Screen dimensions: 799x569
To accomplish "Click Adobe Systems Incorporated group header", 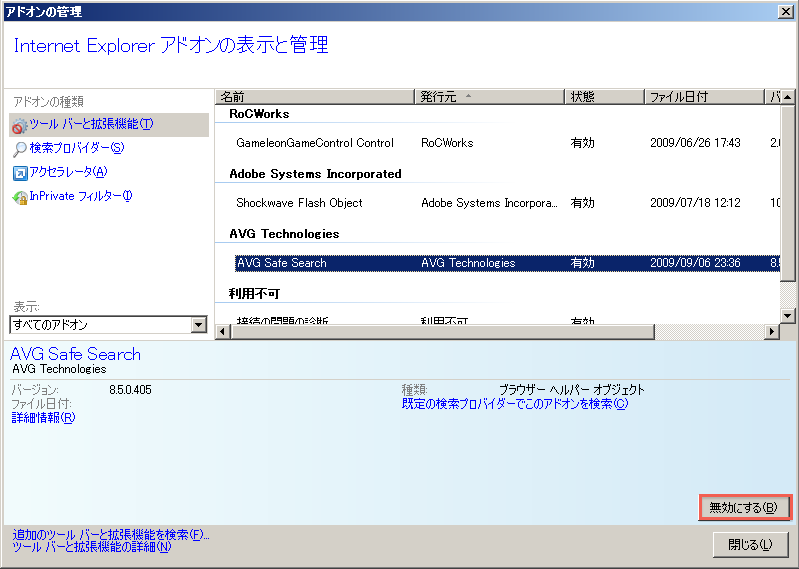I will 315,174.
